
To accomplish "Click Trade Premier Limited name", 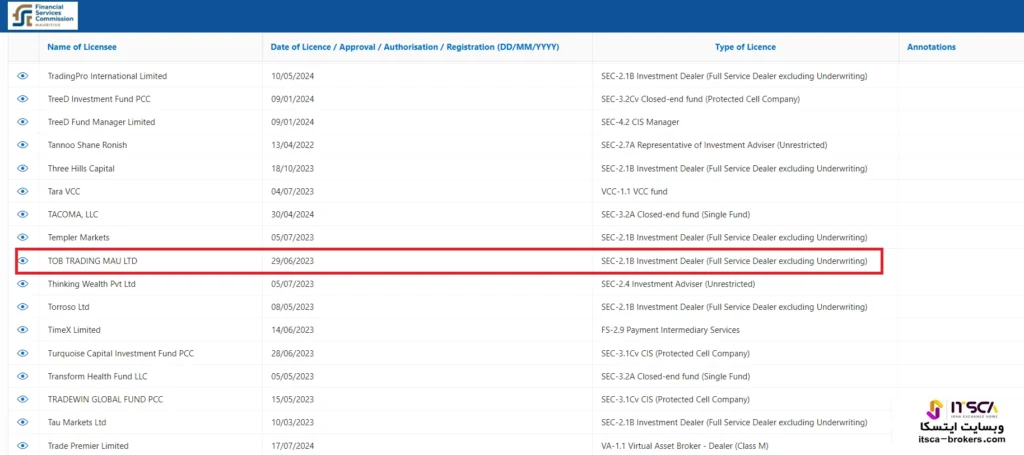I will tap(88, 446).
